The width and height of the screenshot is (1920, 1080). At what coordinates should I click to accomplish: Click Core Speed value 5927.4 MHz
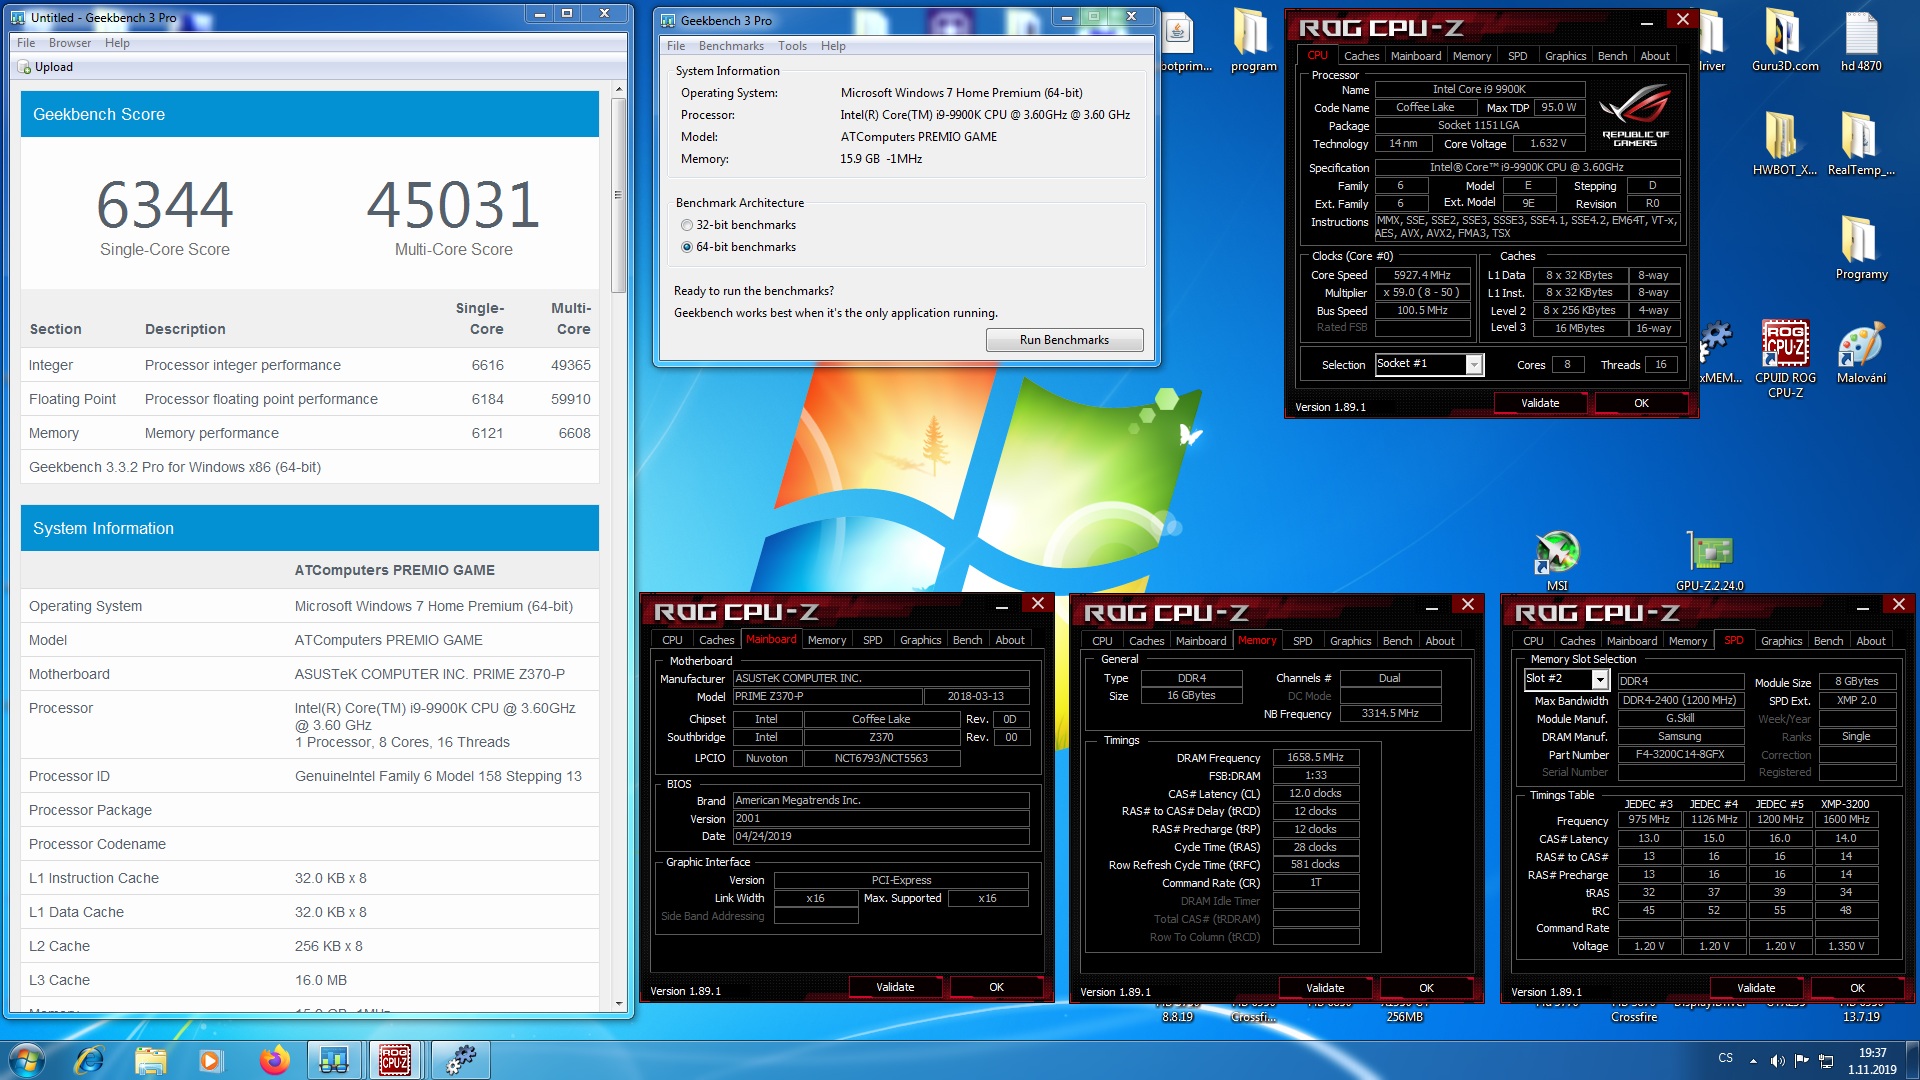1422,275
